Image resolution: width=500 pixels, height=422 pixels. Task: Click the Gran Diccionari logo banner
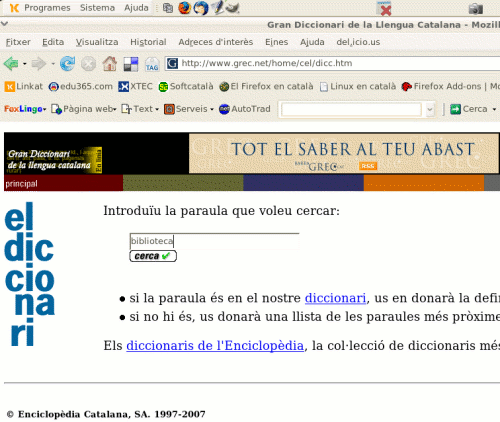55,160
